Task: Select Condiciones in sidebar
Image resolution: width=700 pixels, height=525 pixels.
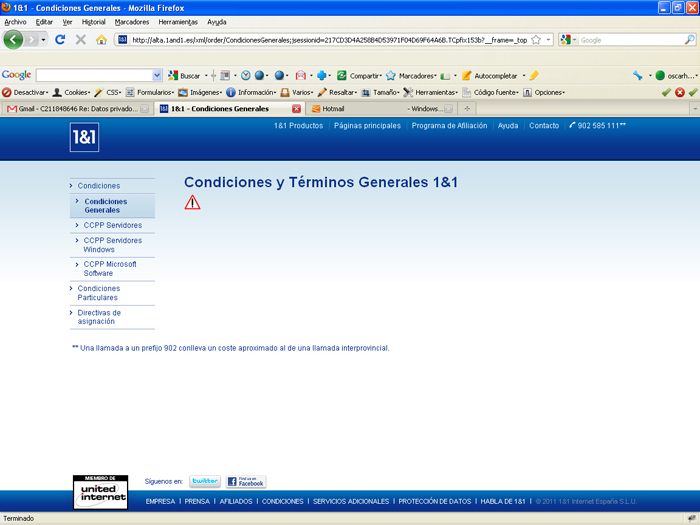Action: tap(99, 186)
